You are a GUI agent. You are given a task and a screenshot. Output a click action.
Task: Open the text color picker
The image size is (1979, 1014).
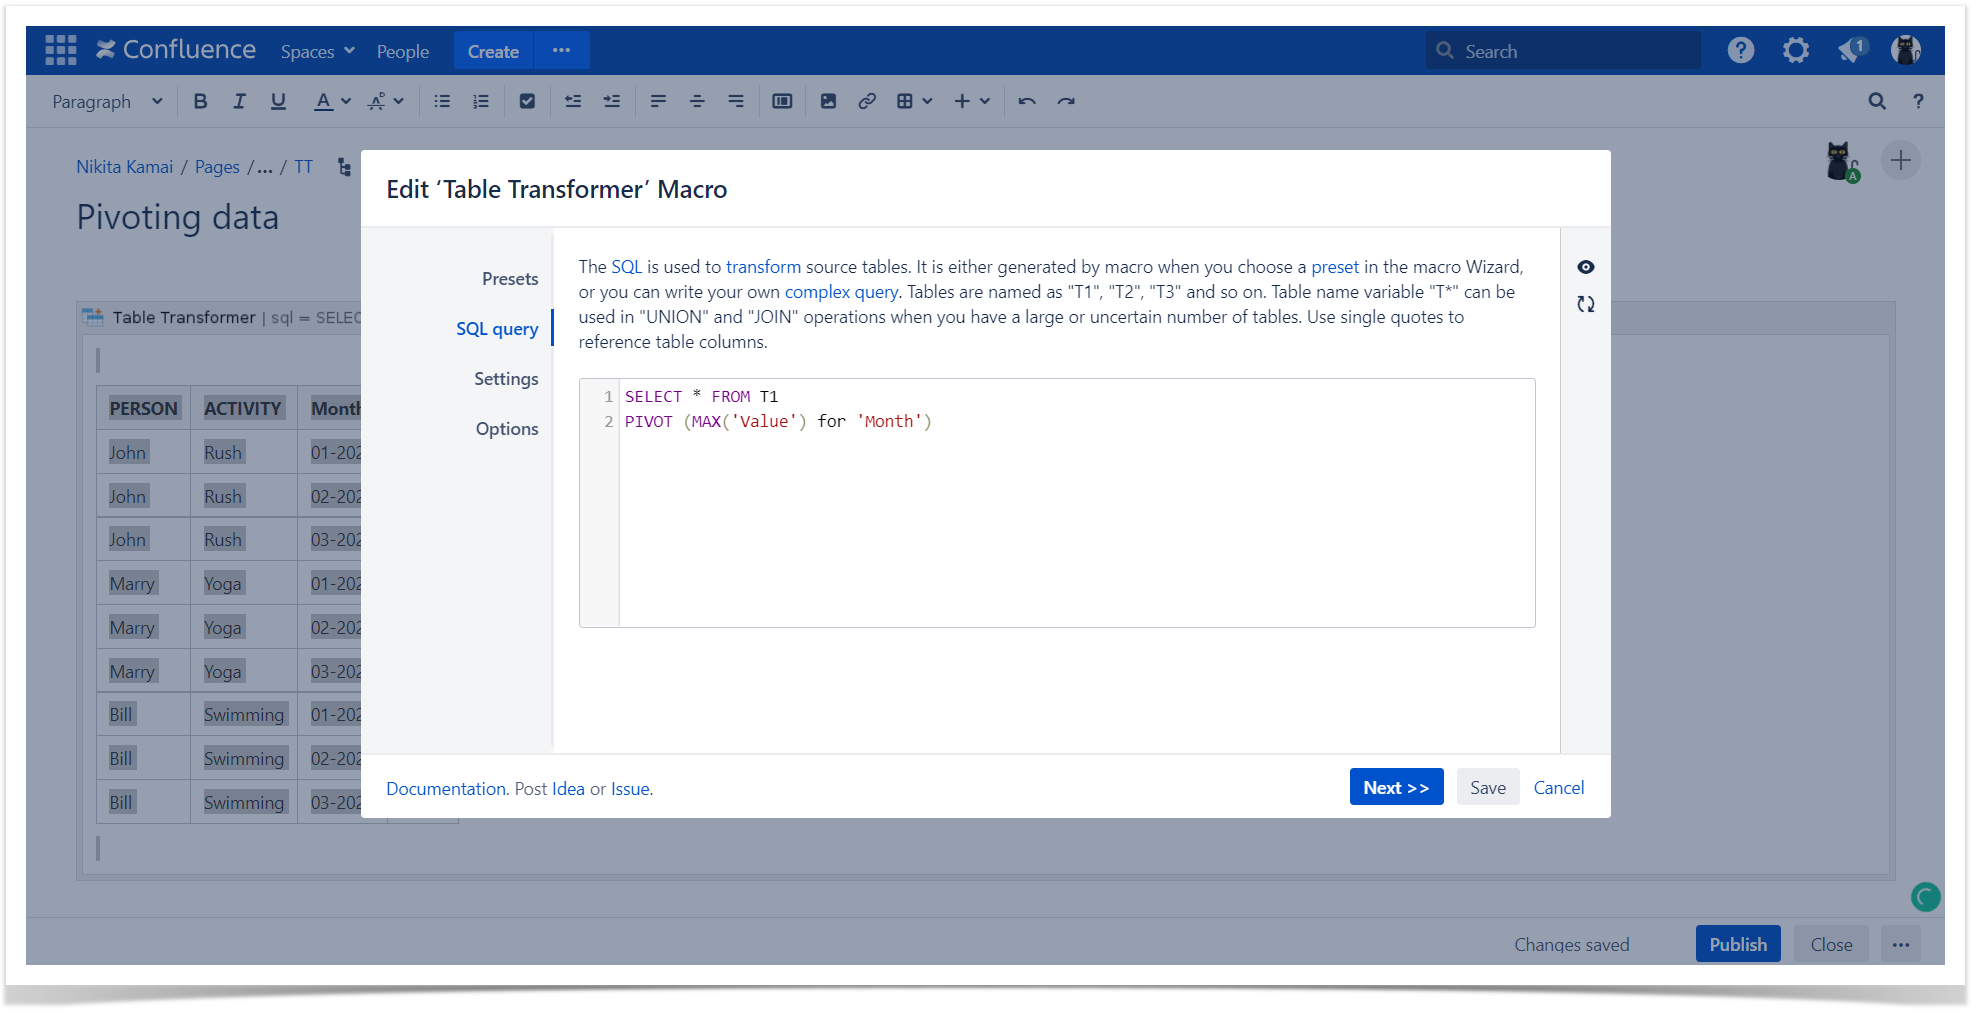(x=332, y=101)
